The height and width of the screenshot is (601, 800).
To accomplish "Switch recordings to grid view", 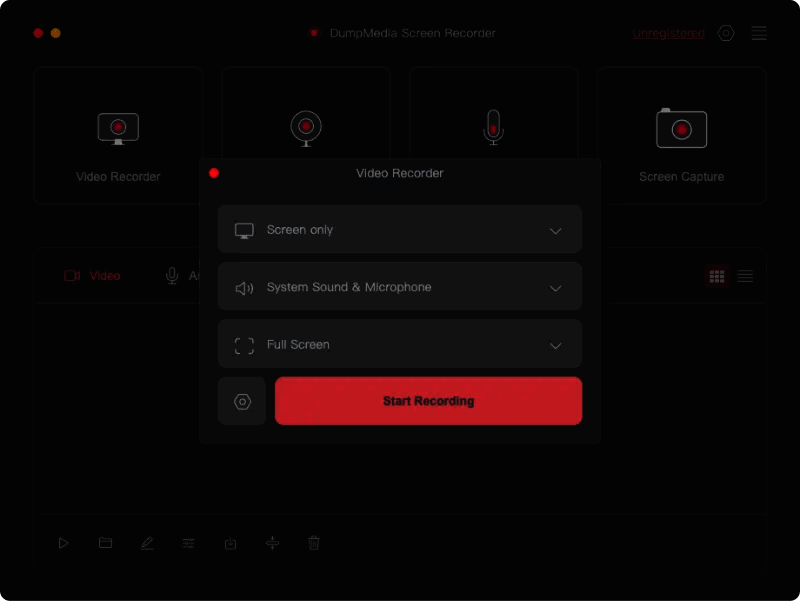I will pos(716,276).
